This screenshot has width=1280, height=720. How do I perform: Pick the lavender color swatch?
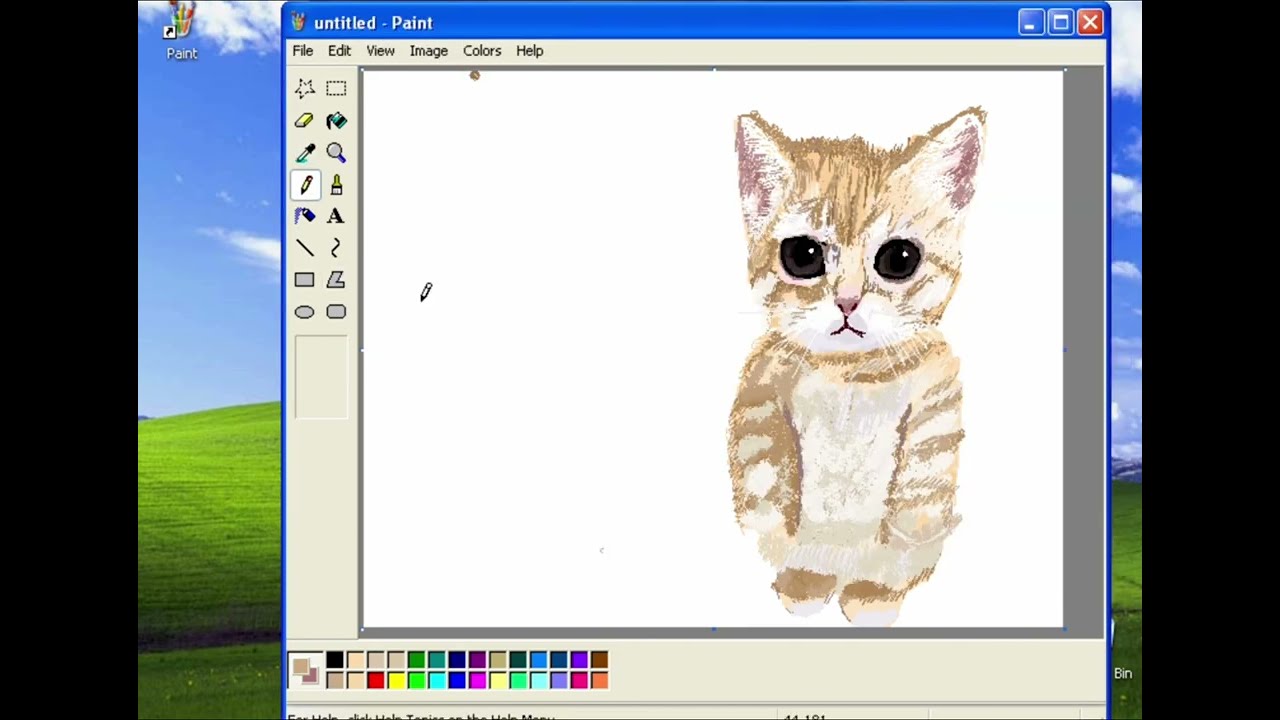point(559,680)
